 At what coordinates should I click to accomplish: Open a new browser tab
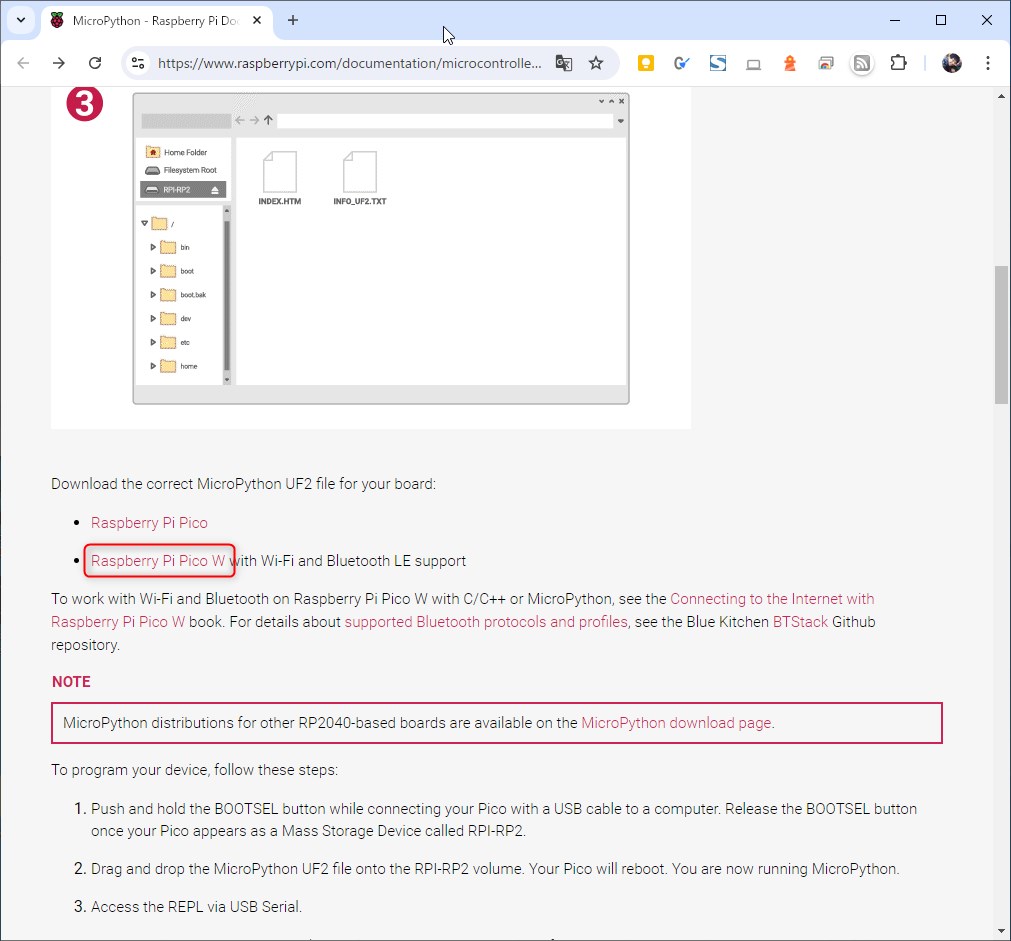point(293,20)
